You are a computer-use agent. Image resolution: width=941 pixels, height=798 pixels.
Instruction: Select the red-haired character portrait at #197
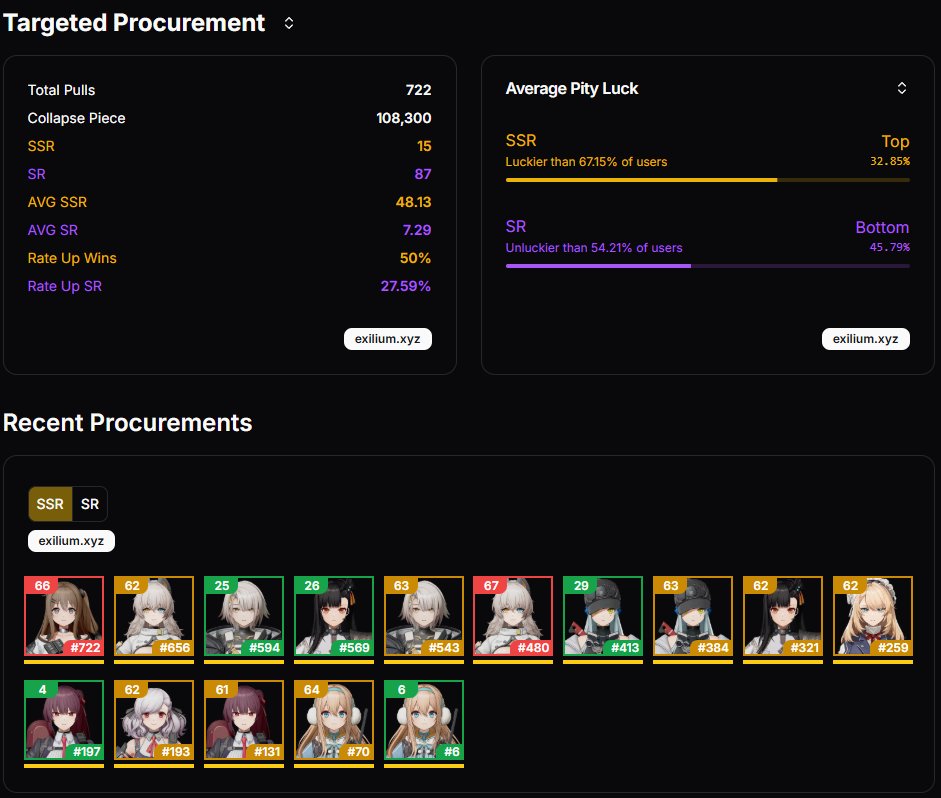[64, 720]
